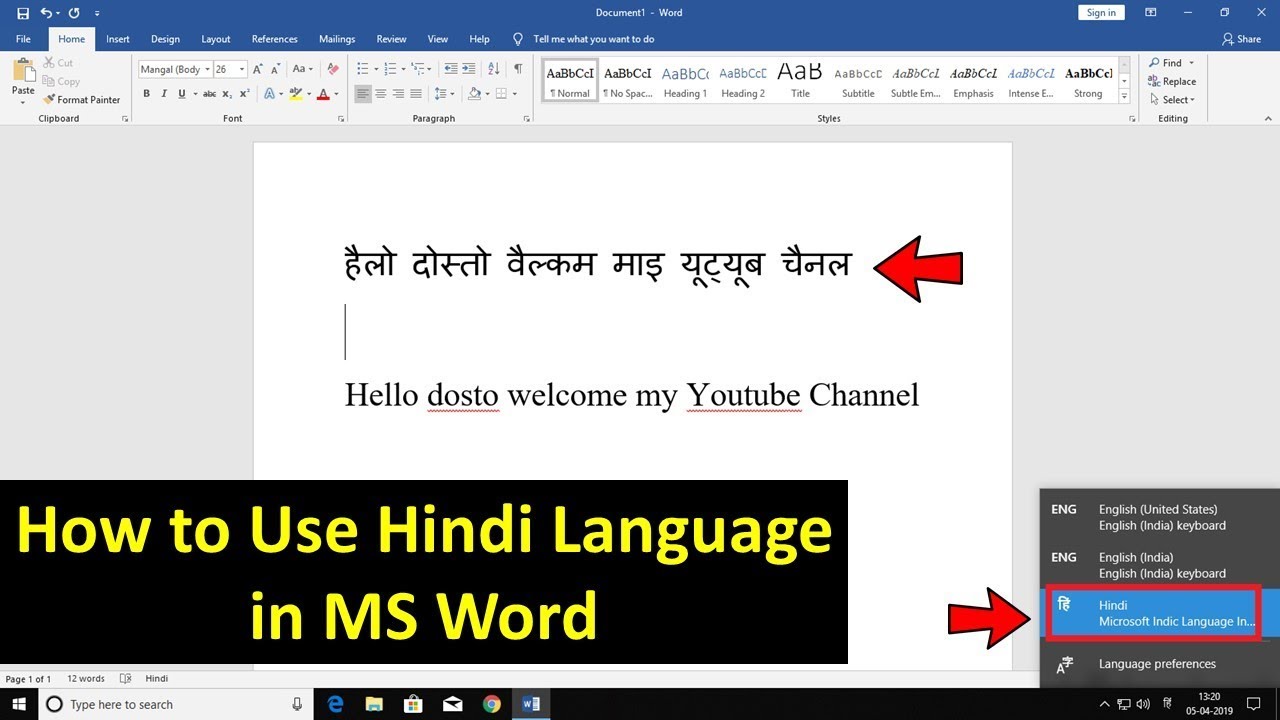
Task: Justify the paragraph text
Action: [417, 94]
